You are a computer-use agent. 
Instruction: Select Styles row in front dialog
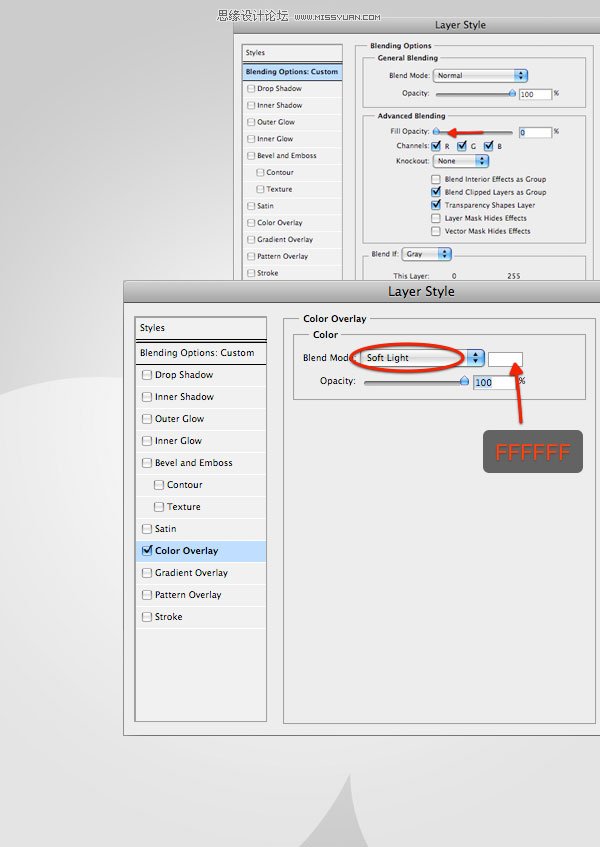[201, 328]
